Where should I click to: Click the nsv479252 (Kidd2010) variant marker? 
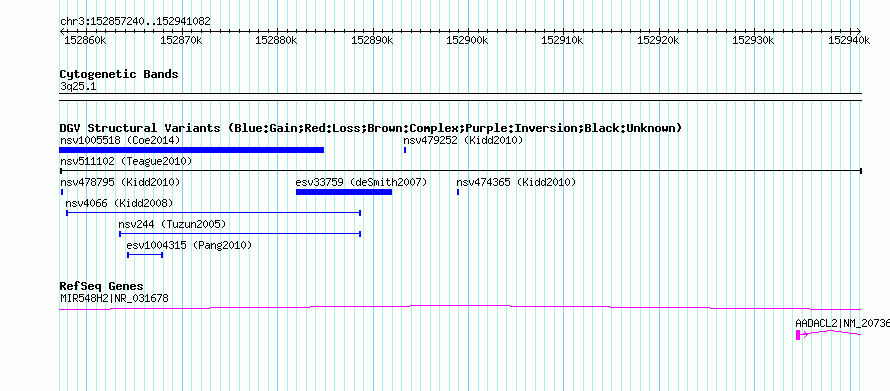[x=405, y=150]
